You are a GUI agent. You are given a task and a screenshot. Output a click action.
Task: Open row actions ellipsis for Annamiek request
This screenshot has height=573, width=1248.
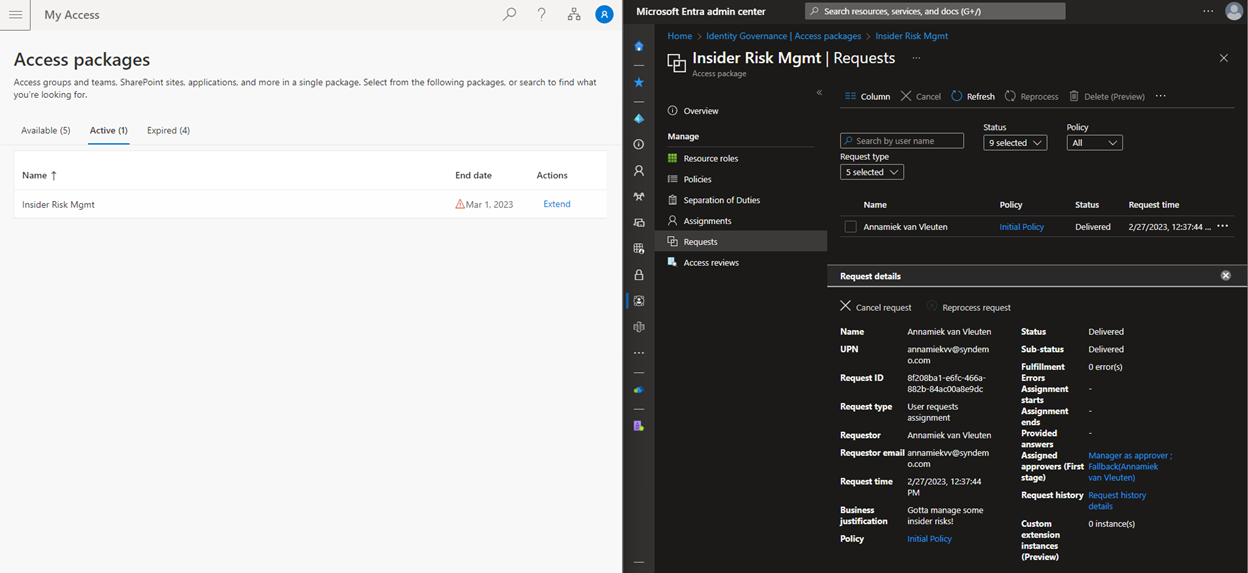[1222, 226]
